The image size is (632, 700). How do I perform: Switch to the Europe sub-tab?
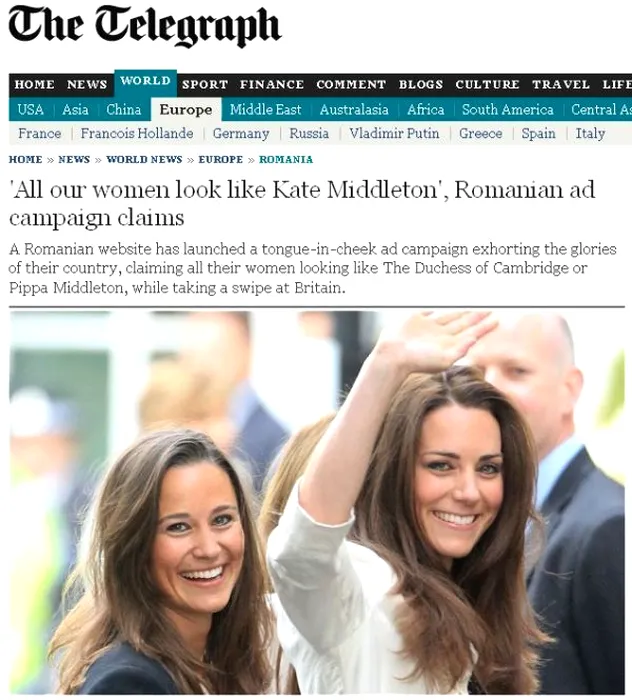point(186,109)
